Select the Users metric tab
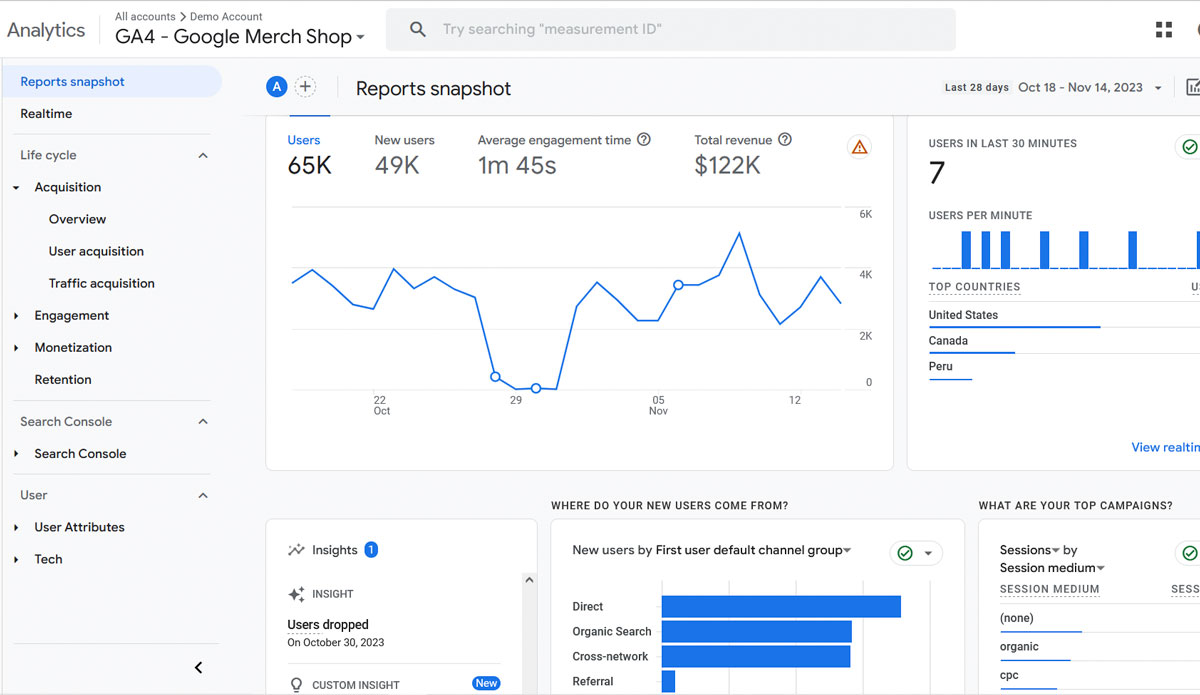The width and height of the screenshot is (1200, 695). pyautogui.click(x=309, y=156)
